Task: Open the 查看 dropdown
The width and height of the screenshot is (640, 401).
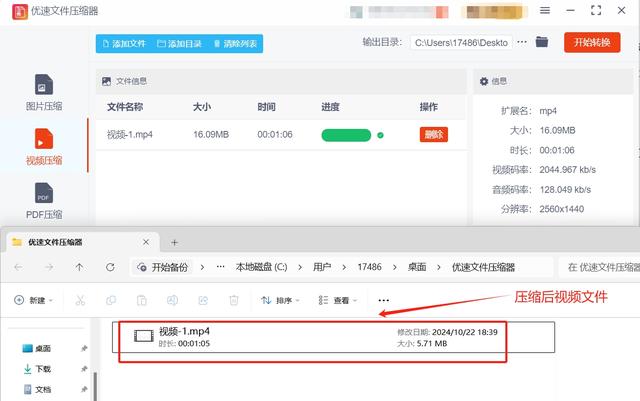Action: click(338, 301)
